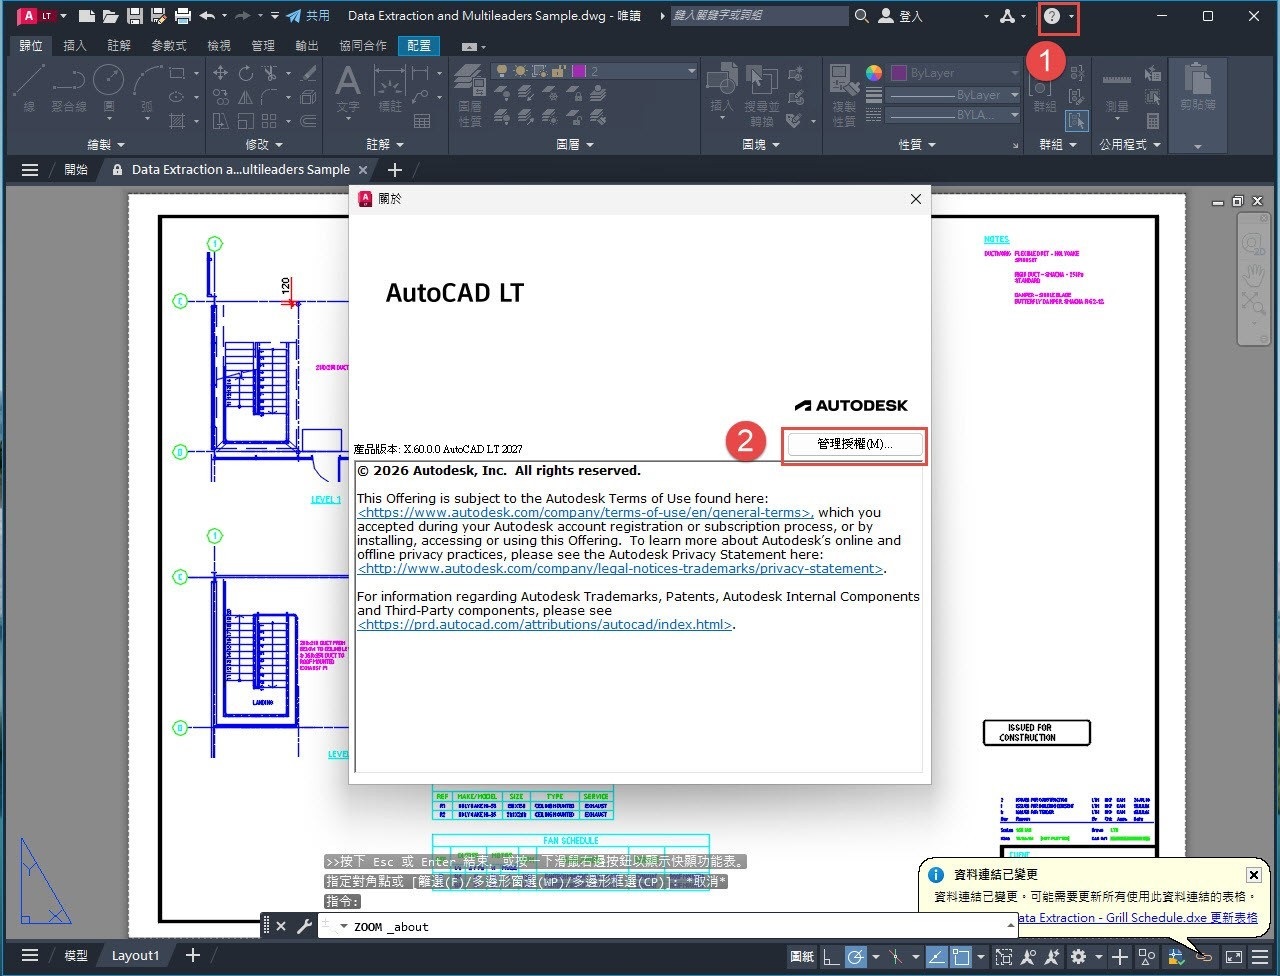Toggle ortho mode in status bar
1280x976 pixels.
pos(831,957)
